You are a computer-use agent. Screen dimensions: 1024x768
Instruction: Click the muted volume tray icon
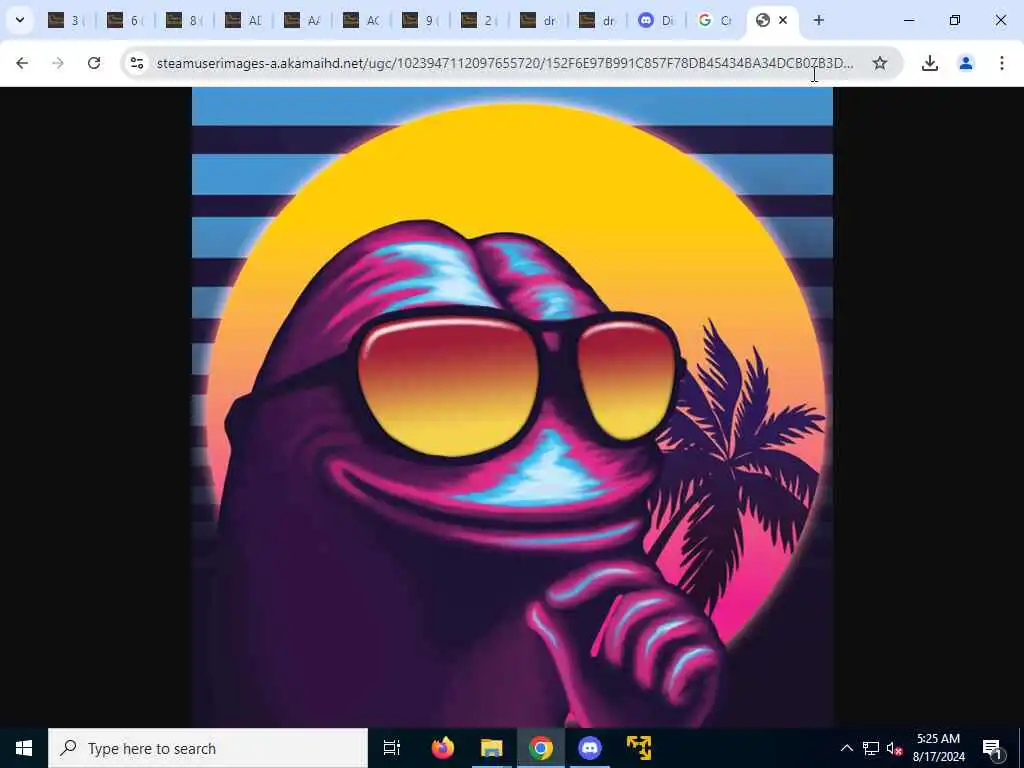pyautogui.click(x=894, y=748)
